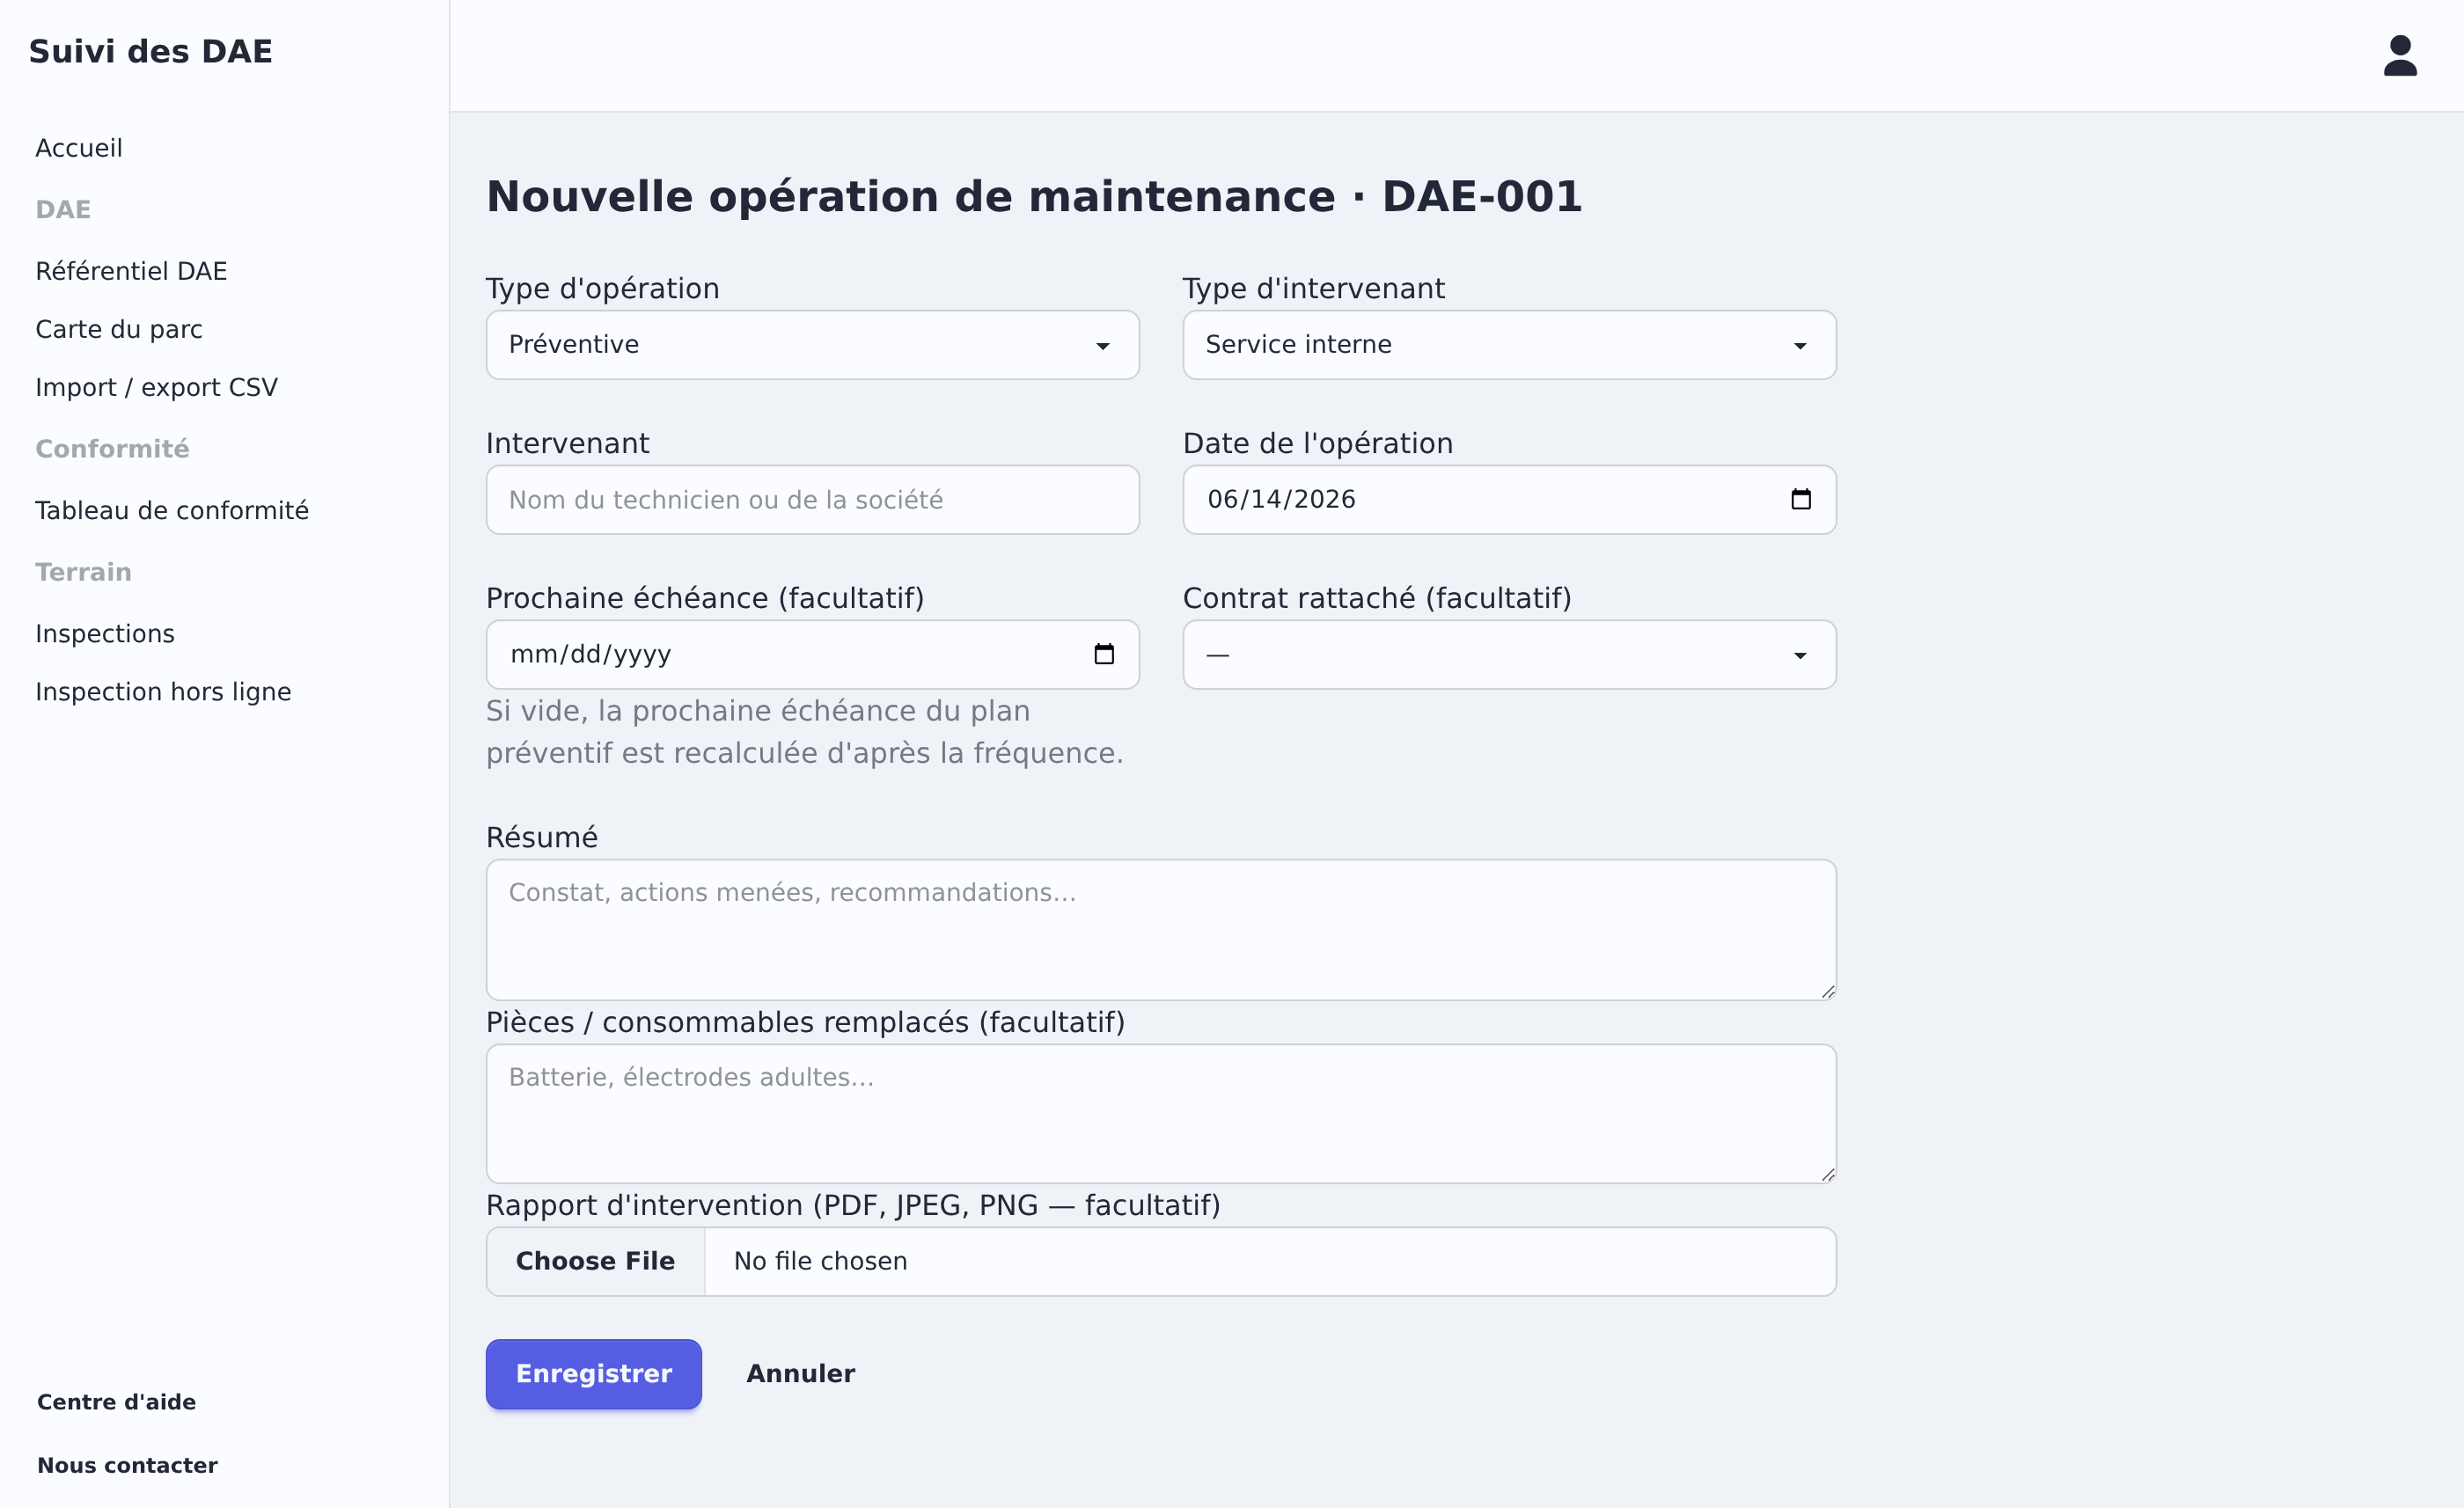This screenshot has height=1508, width=2464.
Task: Open Nous contacter link
Action: pyautogui.click(x=127, y=1465)
